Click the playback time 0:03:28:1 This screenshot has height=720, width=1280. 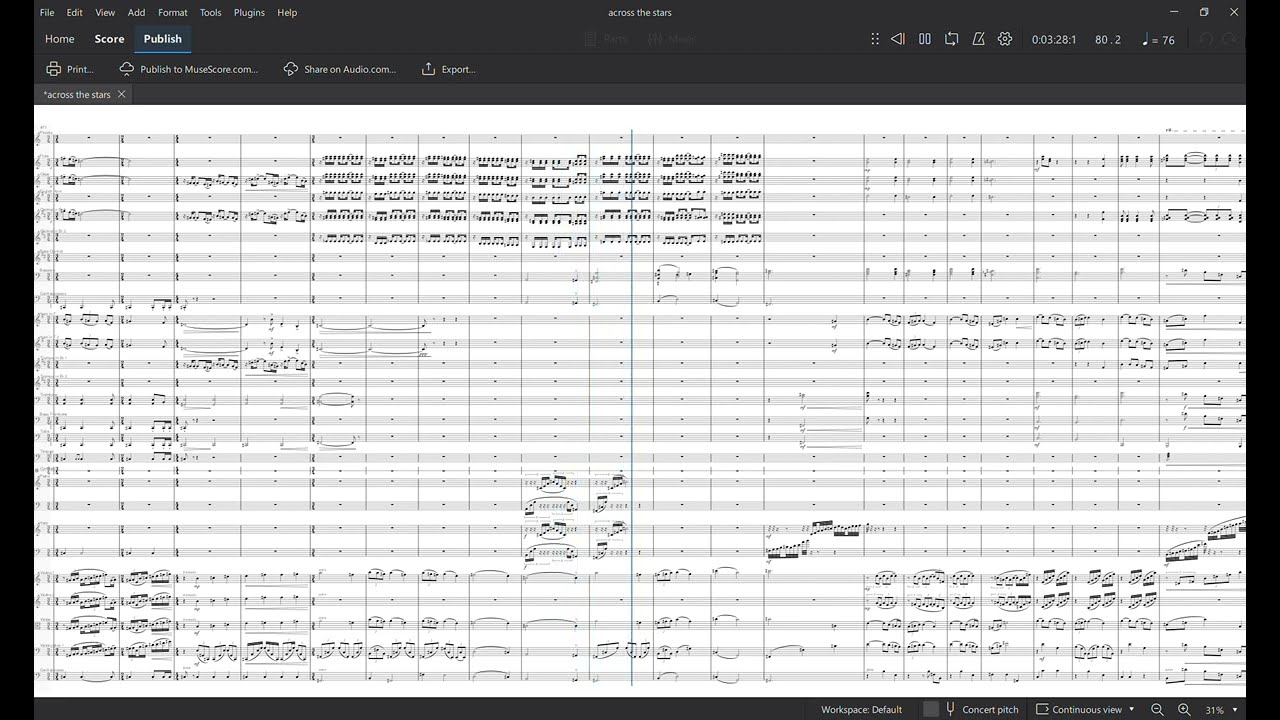[x=1054, y=40]
